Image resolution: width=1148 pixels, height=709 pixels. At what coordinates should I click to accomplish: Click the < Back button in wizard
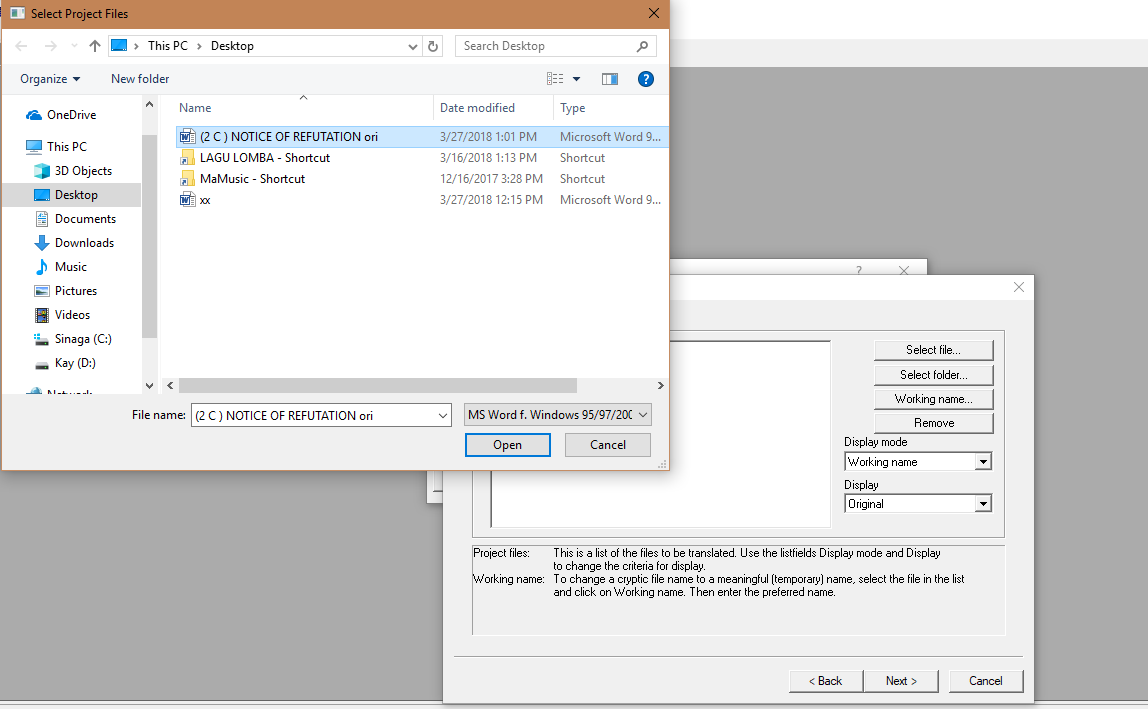825,680
